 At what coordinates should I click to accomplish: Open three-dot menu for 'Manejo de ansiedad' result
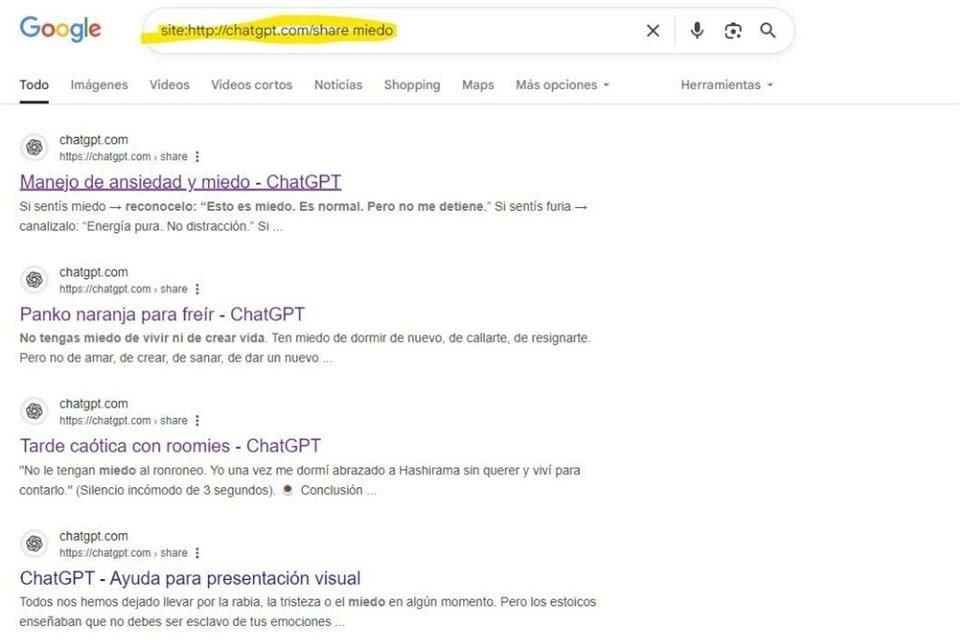coord(197,157)
